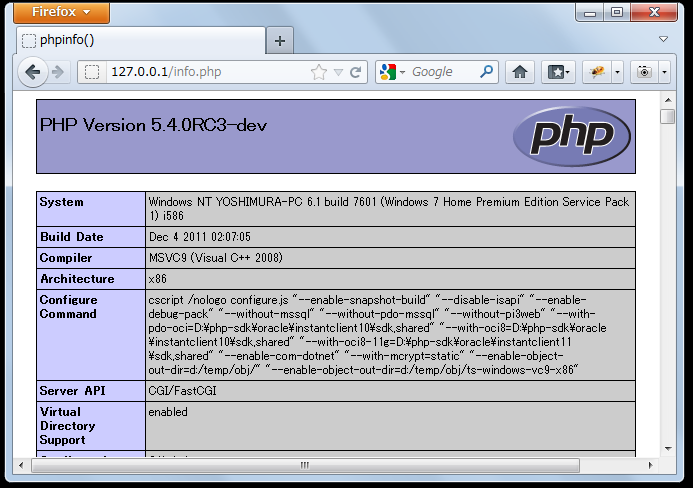The image size is (693, 488).
Task: Go back with the back arrow
Action: (33, 72)
